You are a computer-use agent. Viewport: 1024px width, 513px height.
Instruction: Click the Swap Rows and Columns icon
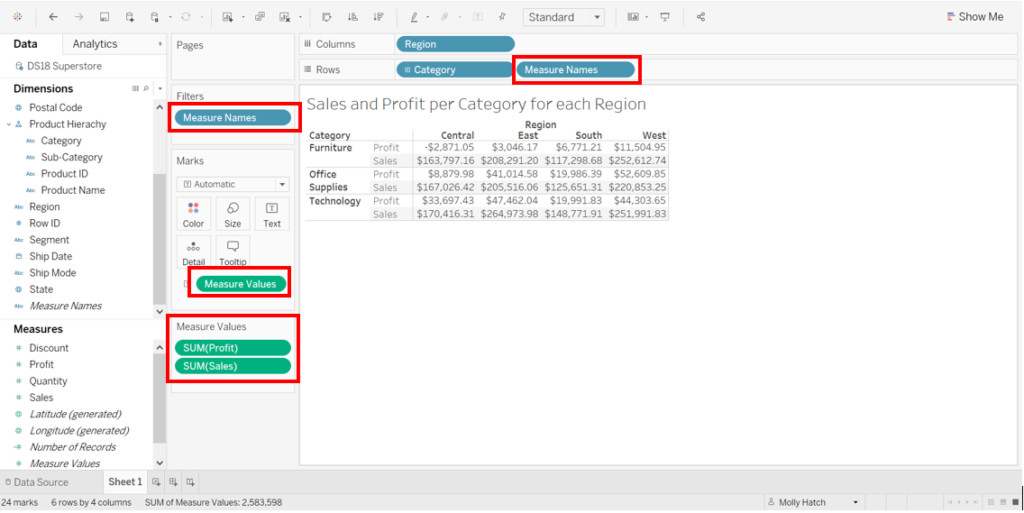[327, 17]
